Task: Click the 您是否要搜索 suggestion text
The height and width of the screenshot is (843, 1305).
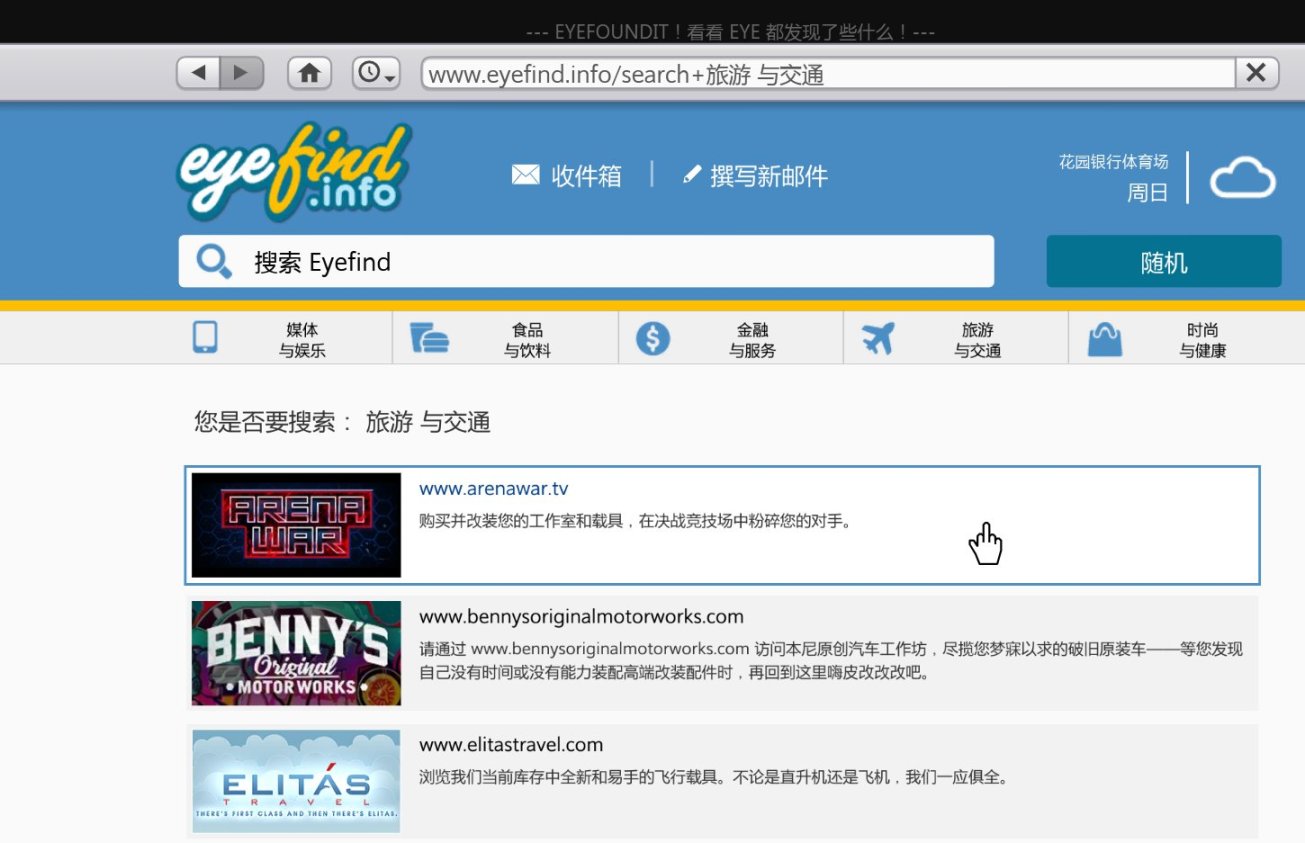Action: tap(342, 422)
